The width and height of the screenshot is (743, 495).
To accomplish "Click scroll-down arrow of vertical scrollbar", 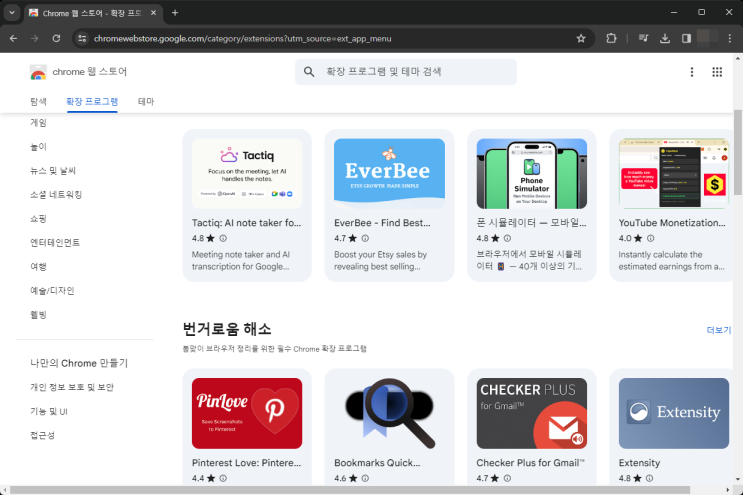I will pos(738,479).
